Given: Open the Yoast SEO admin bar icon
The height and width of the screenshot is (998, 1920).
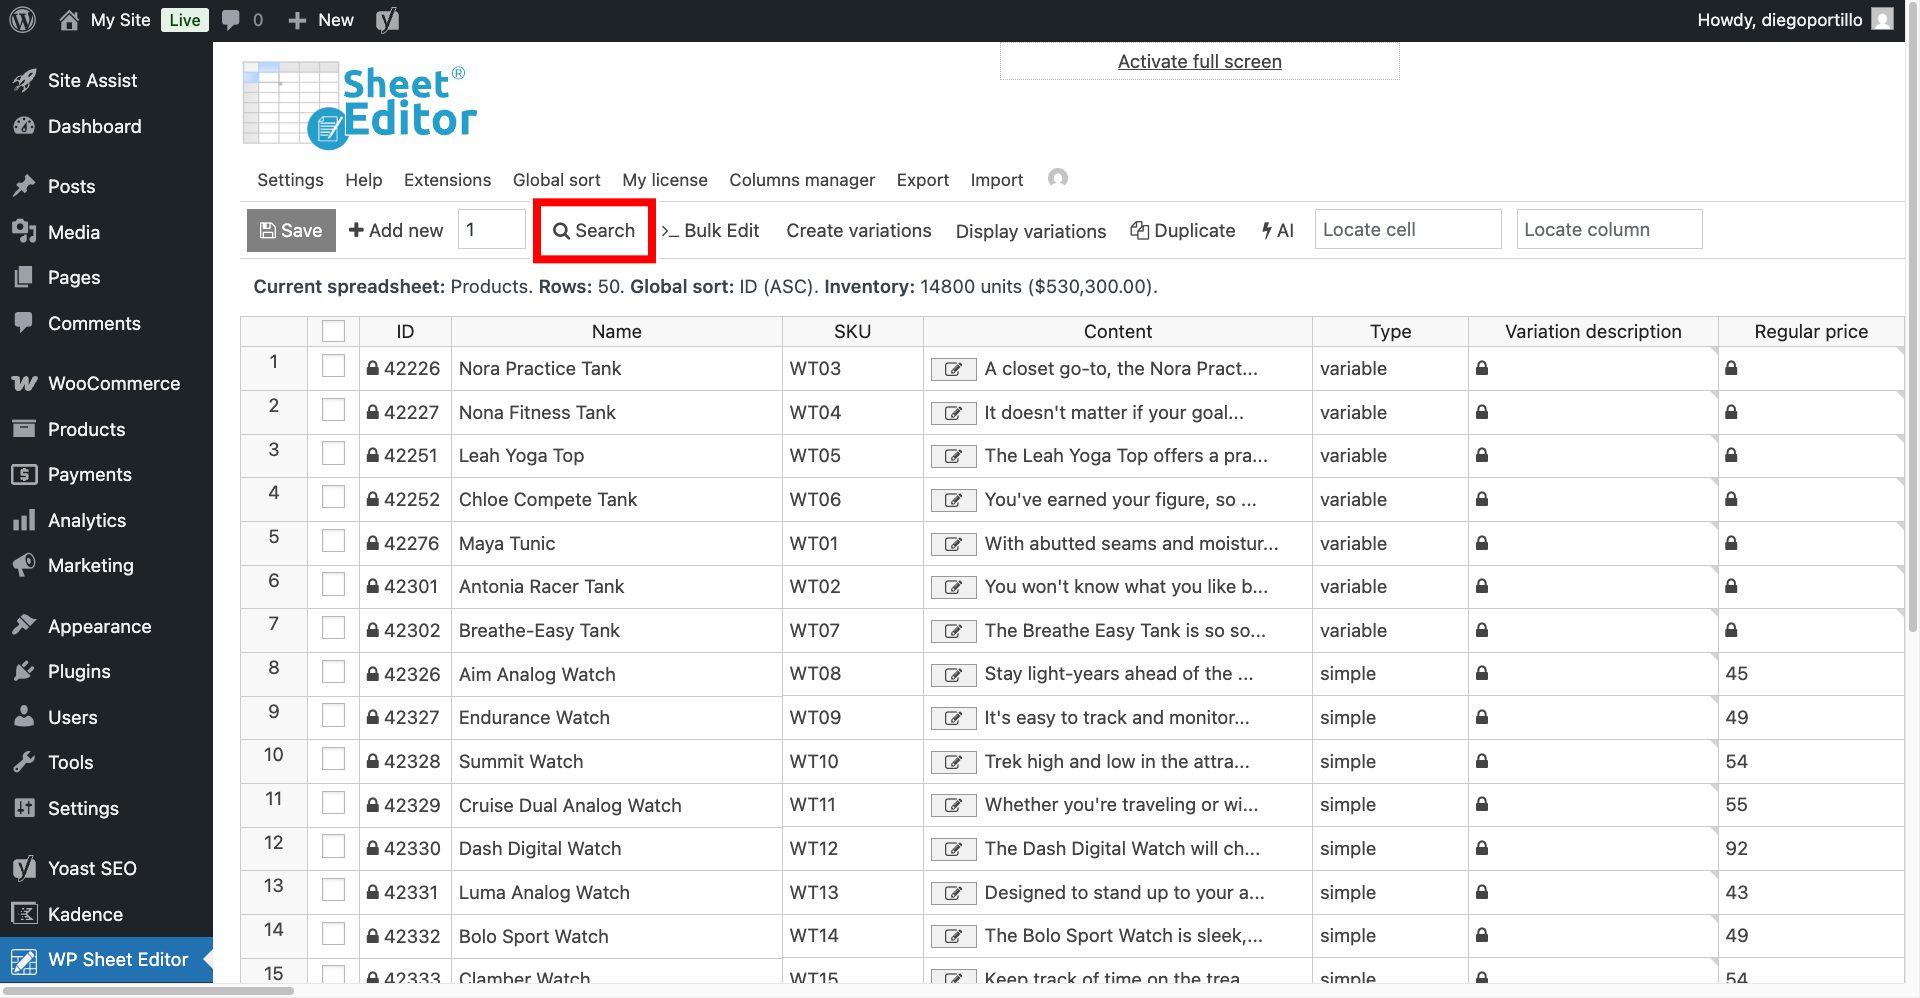Looking at the screenshot, I should (387, 20).
